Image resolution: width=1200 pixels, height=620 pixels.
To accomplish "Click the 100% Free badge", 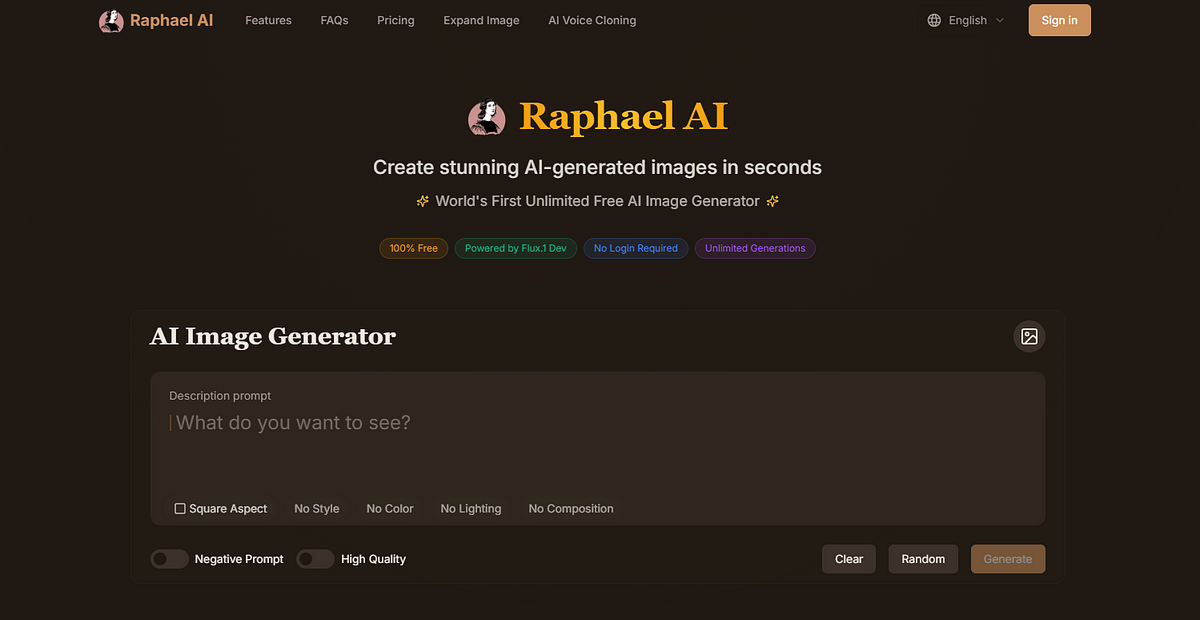I will [x=414, y=248].
